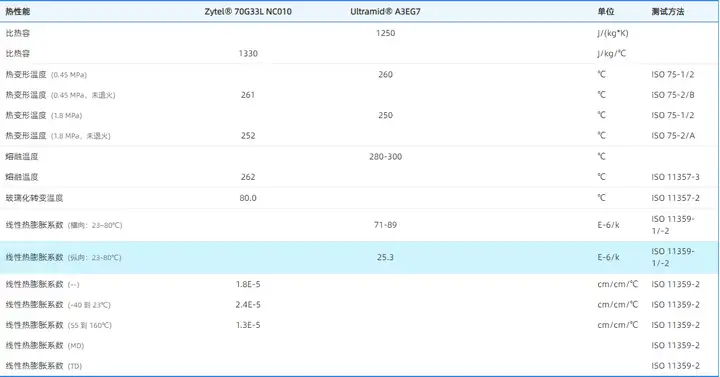
Task: Select the ISO 11357-3 test method
Action: tap(675, 177)
